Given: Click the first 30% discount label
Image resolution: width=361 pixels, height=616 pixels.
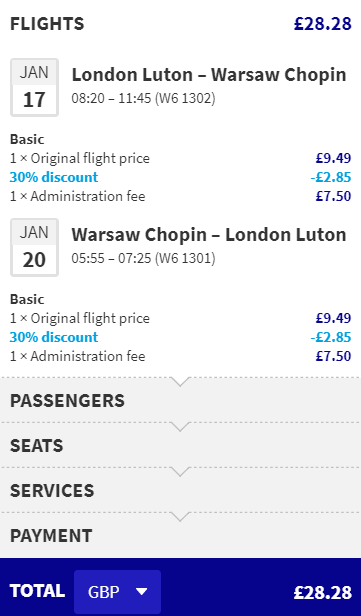Looking at the screenshot, I should 54,177.
